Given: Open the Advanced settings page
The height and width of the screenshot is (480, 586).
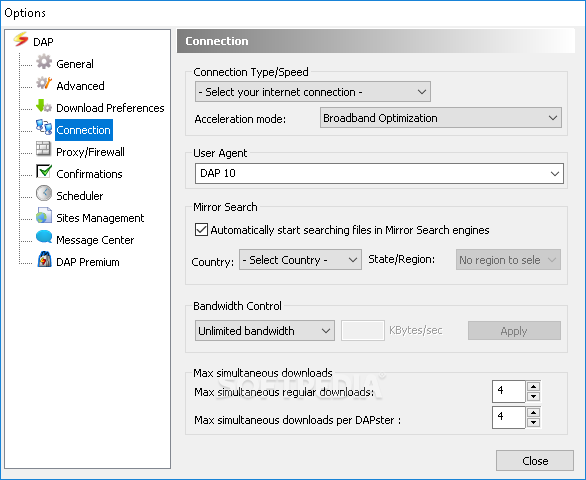Looking at the screenshot, I should (80, 86).
